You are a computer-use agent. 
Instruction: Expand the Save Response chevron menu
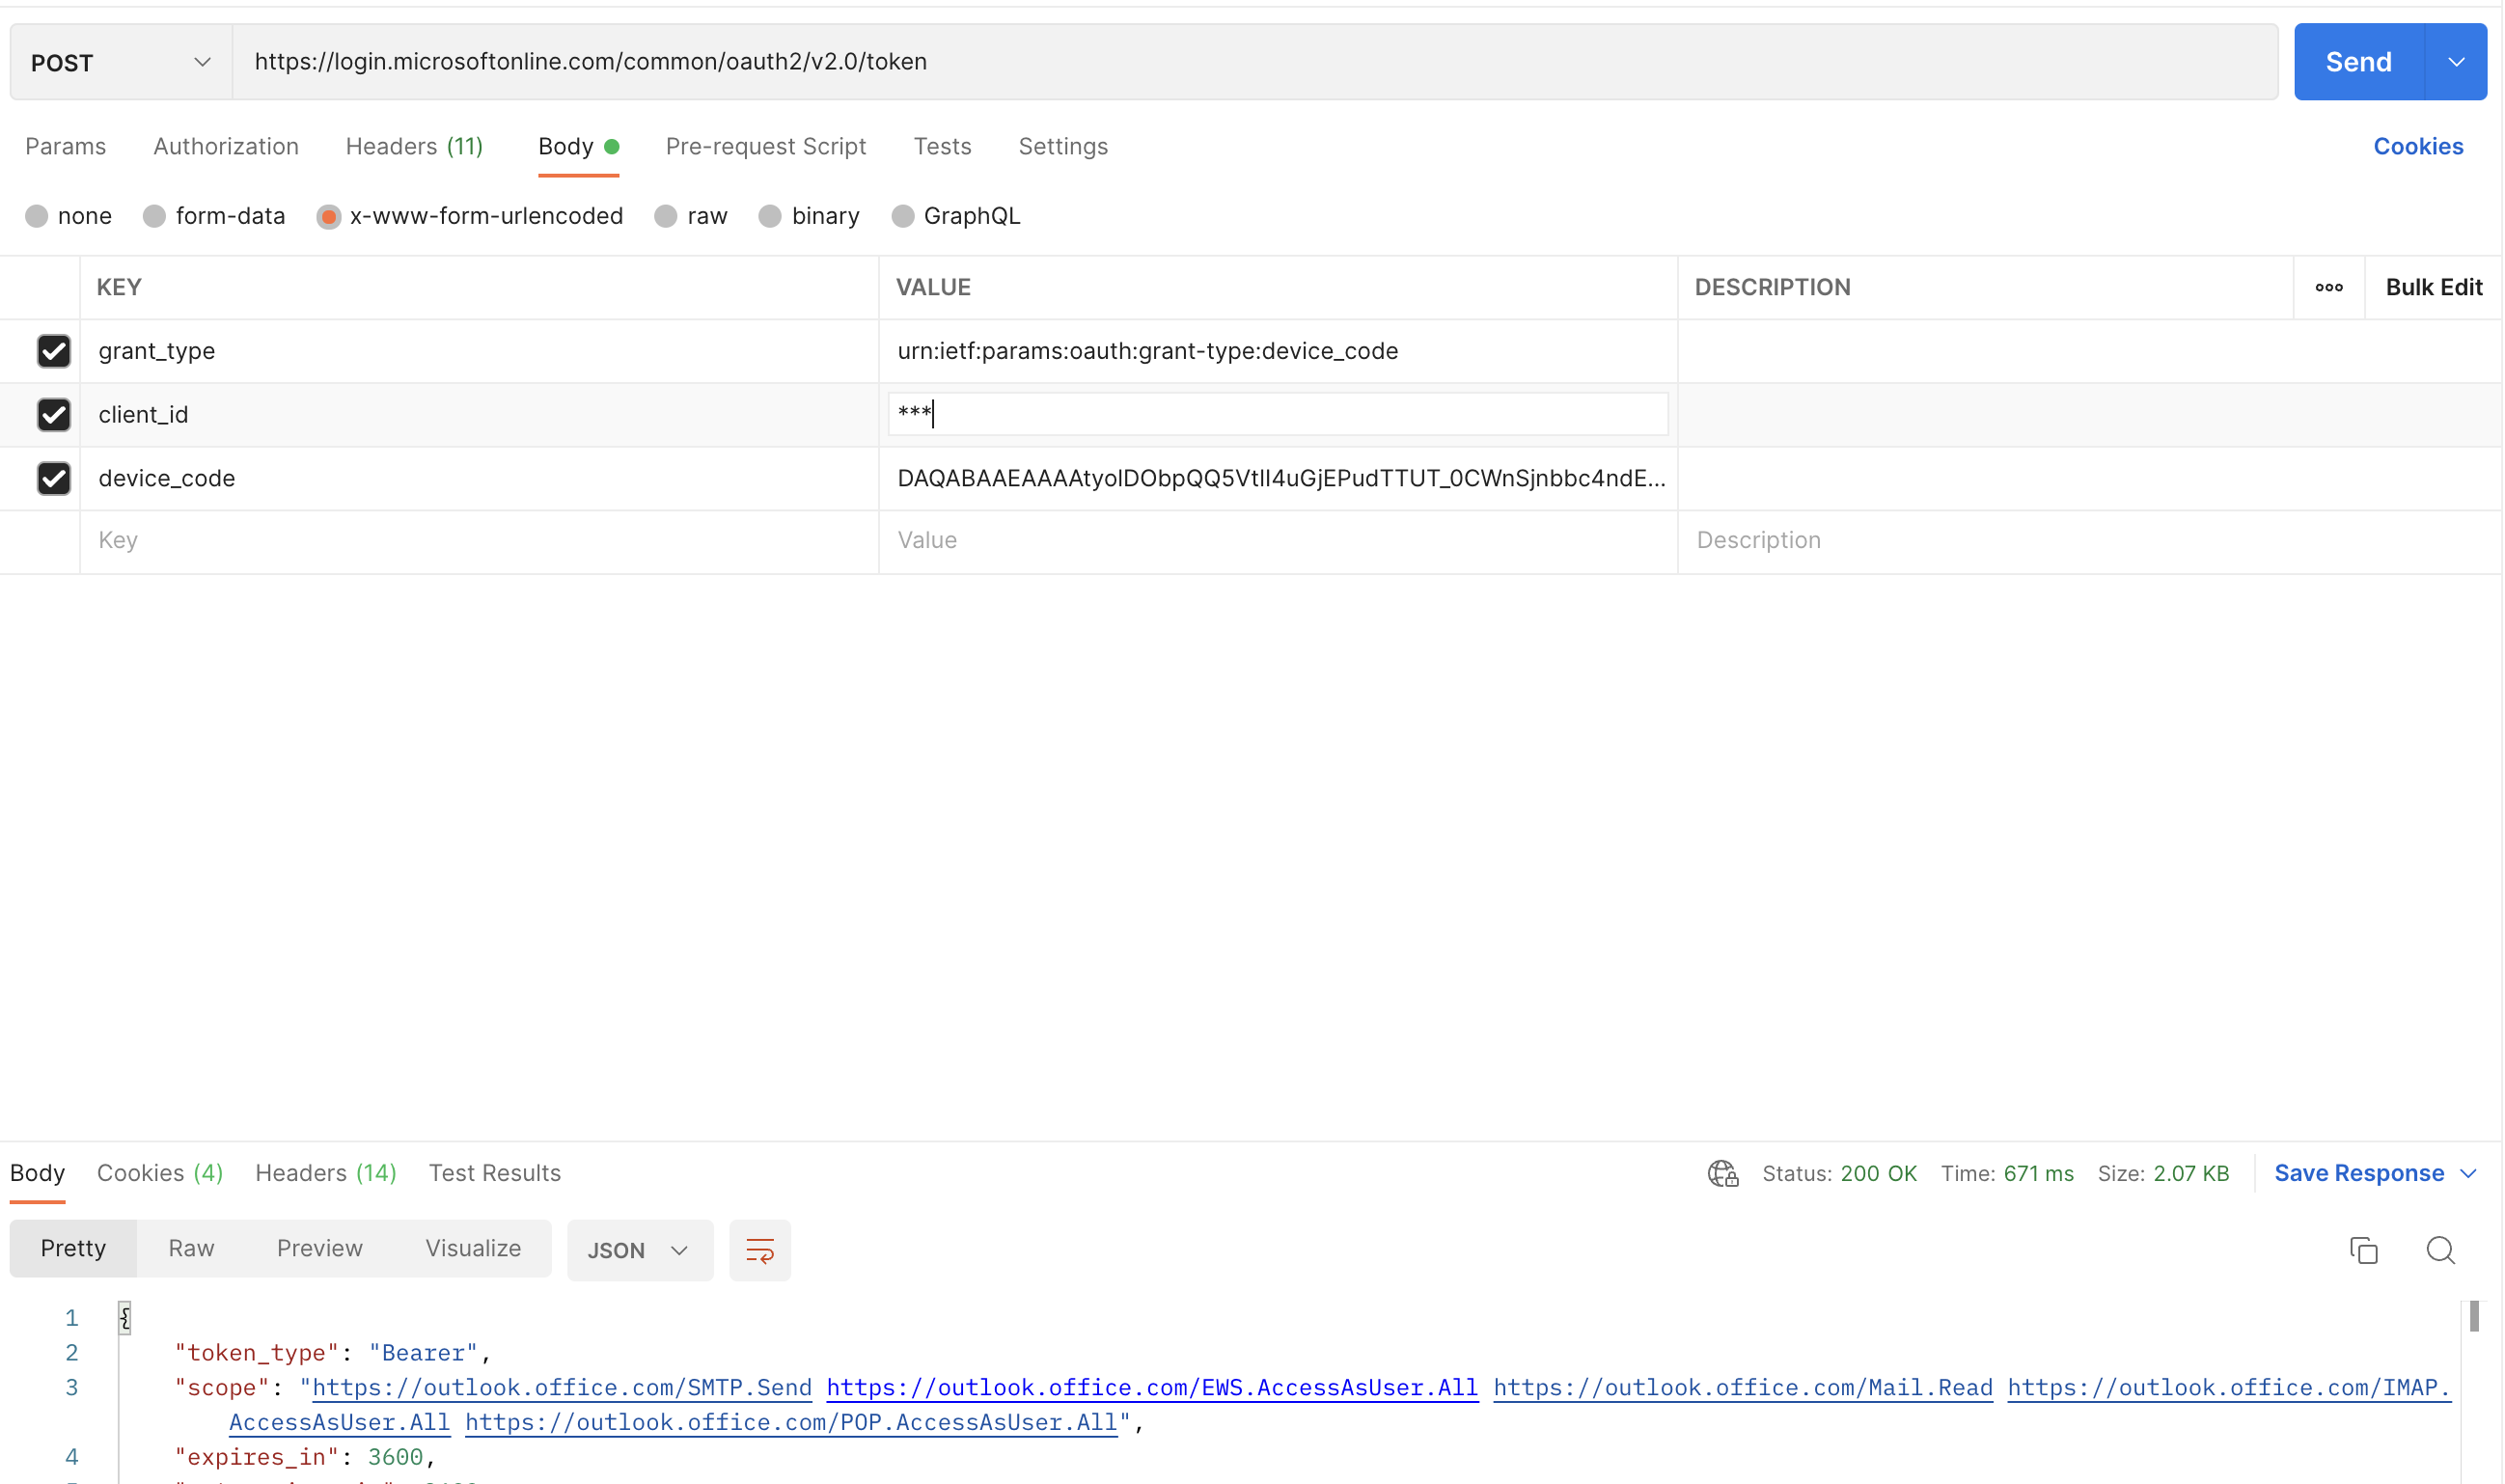(2469, 1174)
